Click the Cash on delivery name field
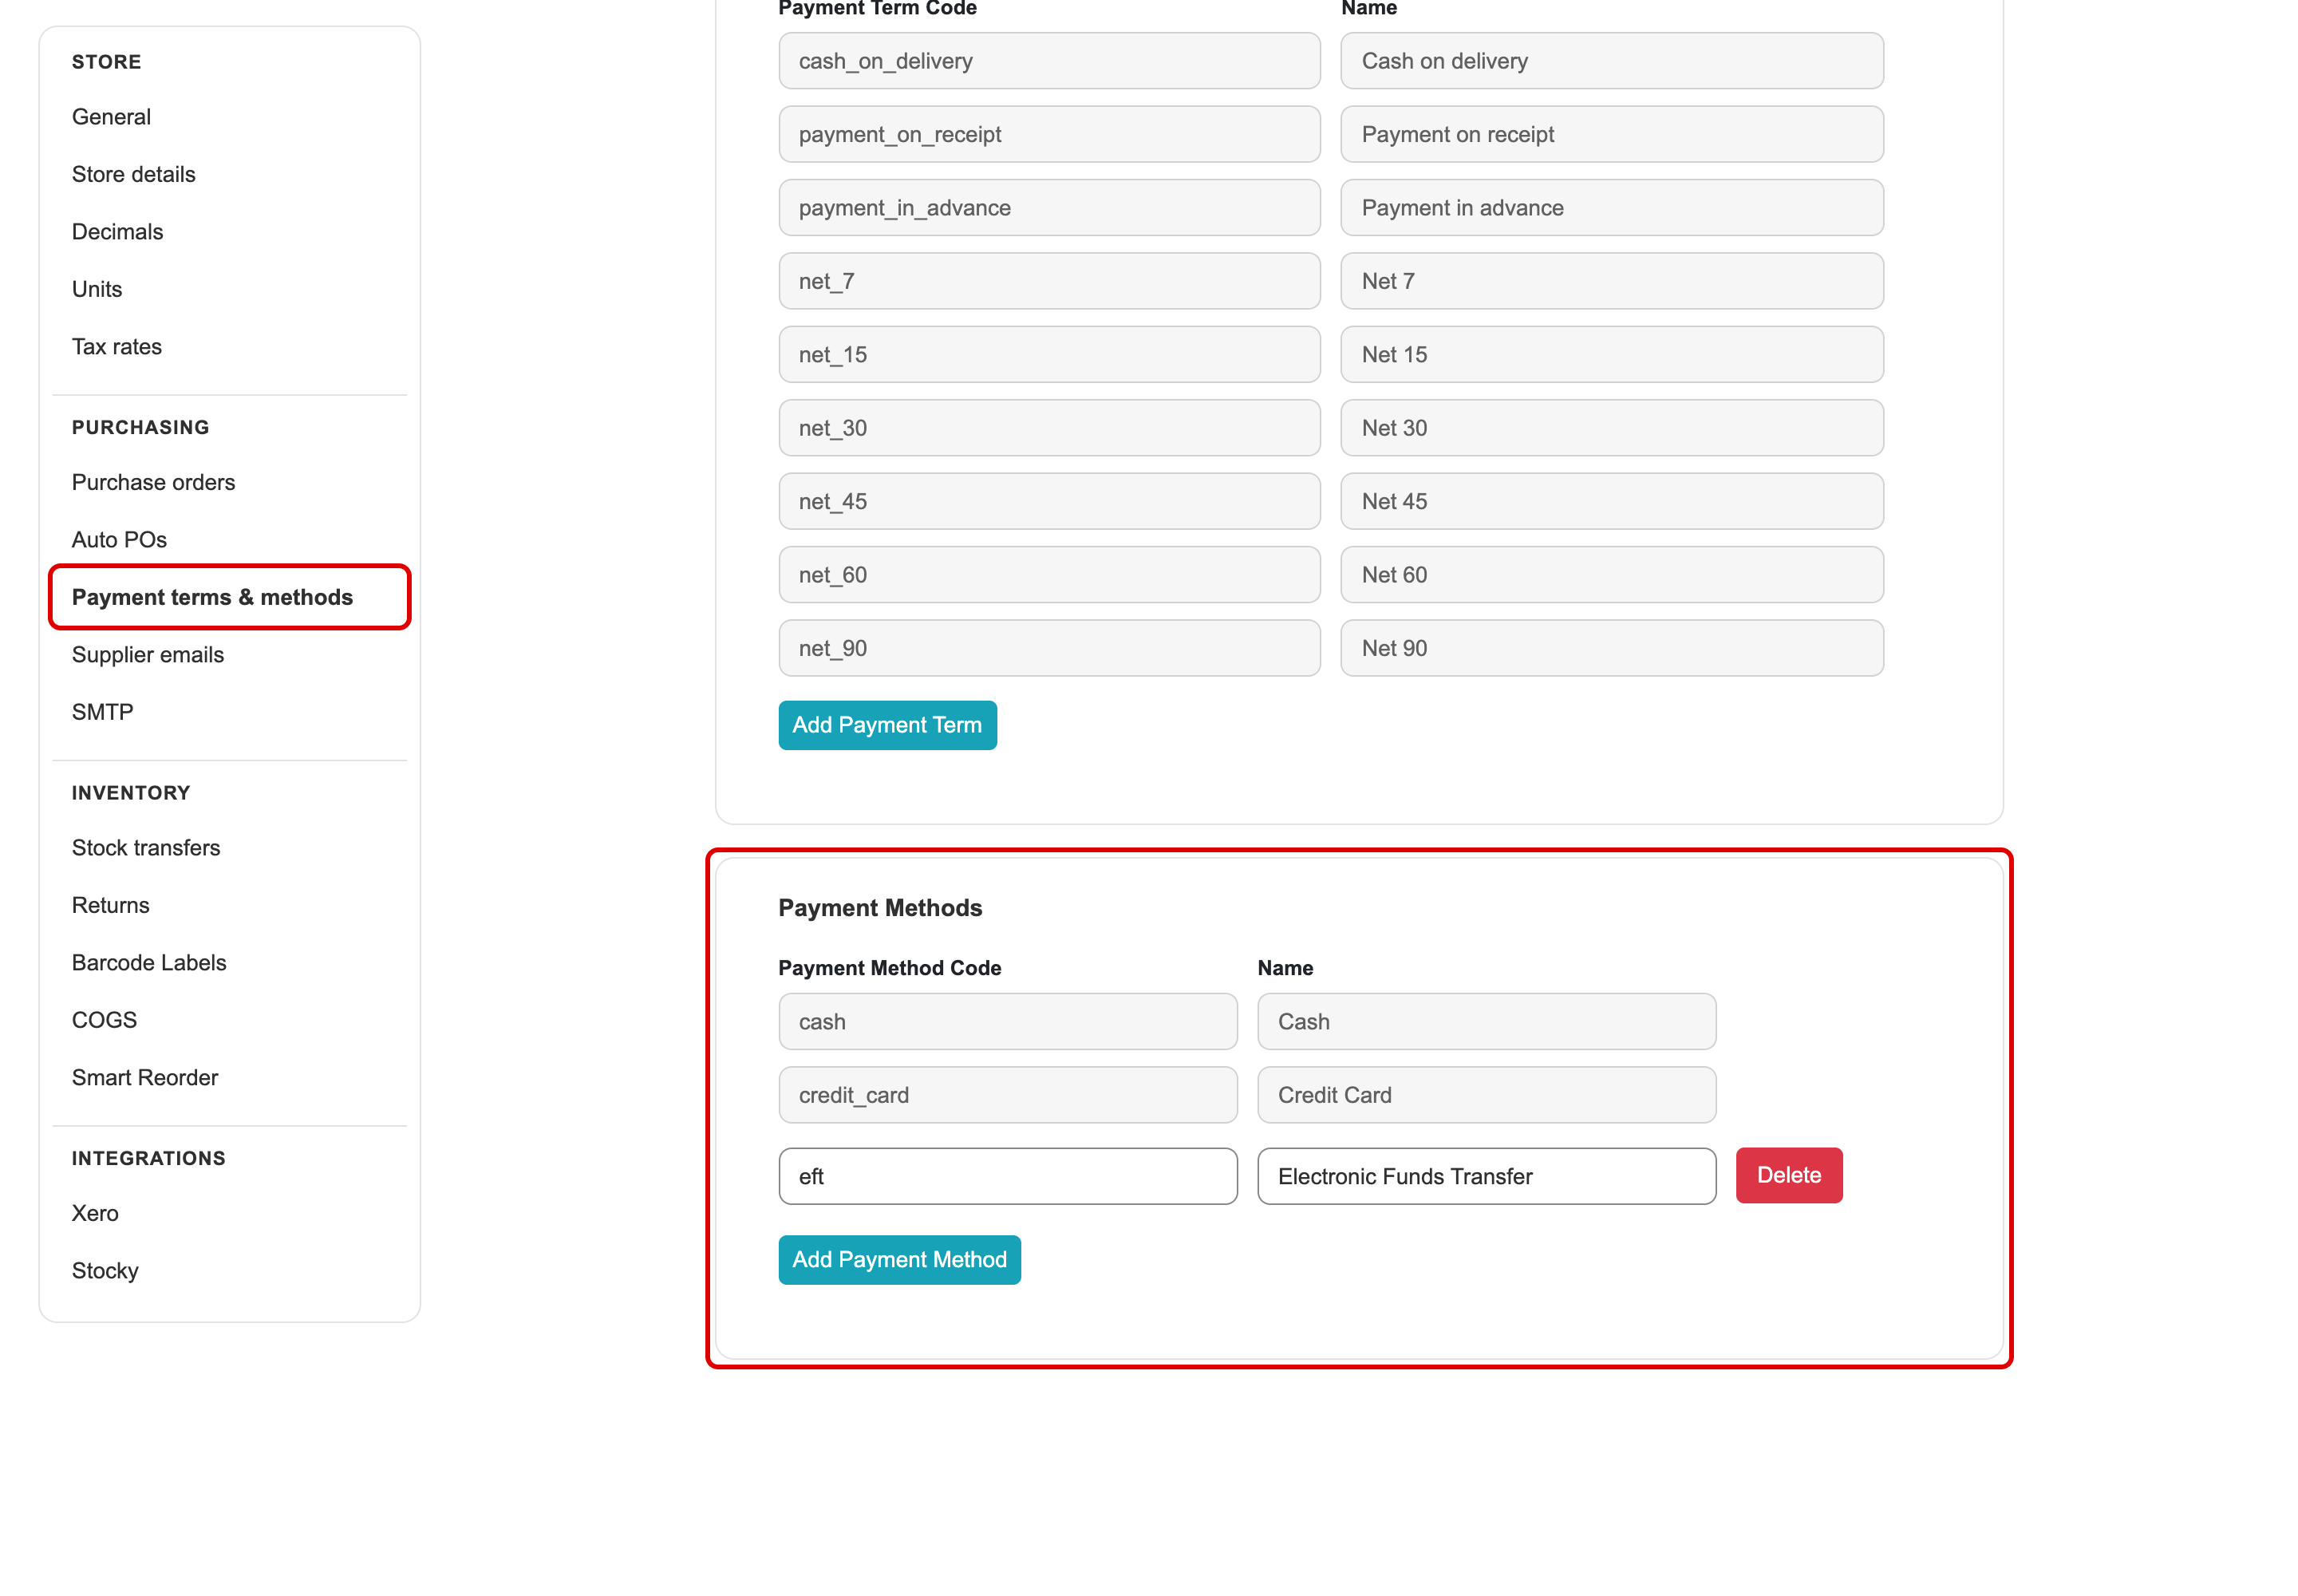The image size is (2298, 1596). pos(1612,61)
